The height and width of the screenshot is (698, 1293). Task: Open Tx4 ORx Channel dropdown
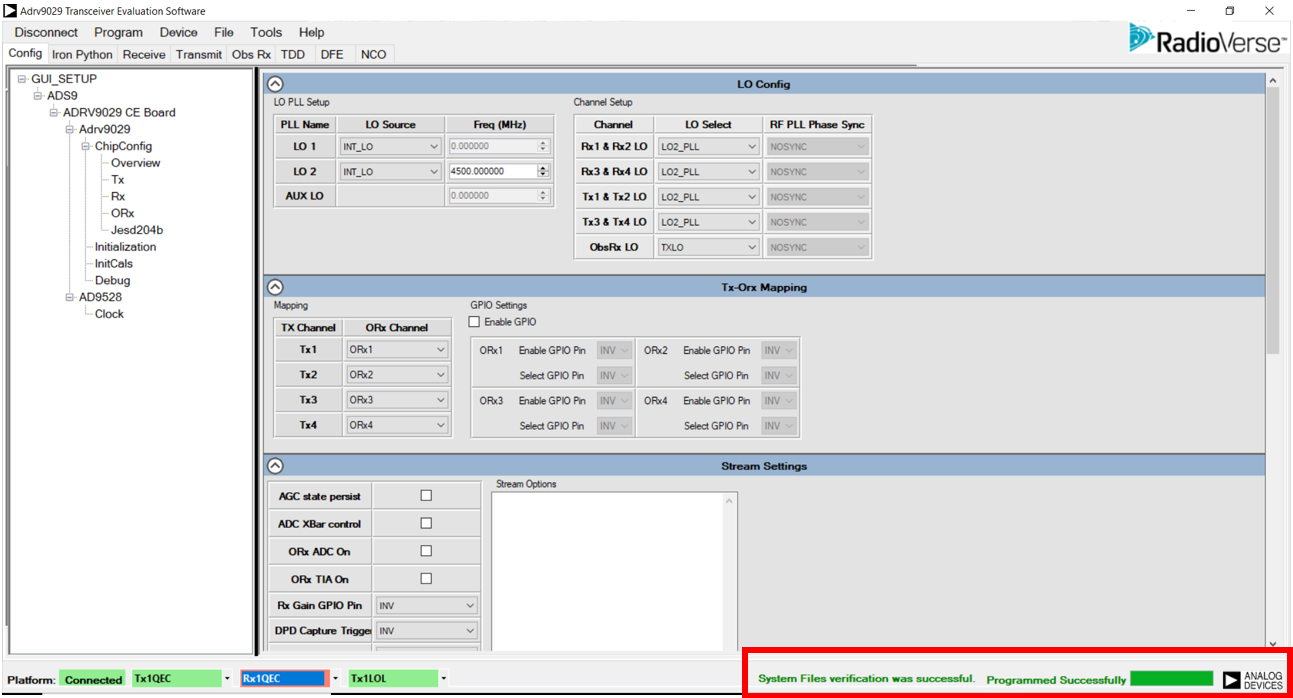(x=397, y=425)
